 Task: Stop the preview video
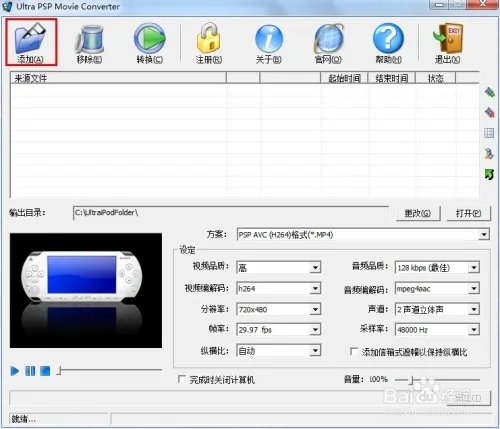point(45,371)
